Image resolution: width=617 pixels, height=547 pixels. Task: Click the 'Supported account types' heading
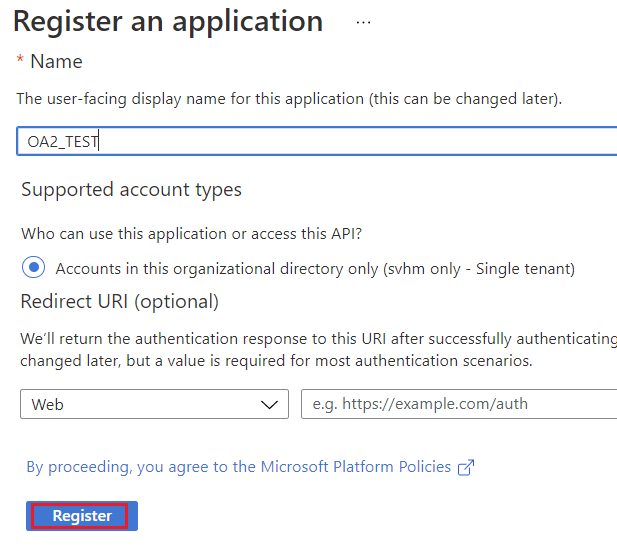[131, 190]
